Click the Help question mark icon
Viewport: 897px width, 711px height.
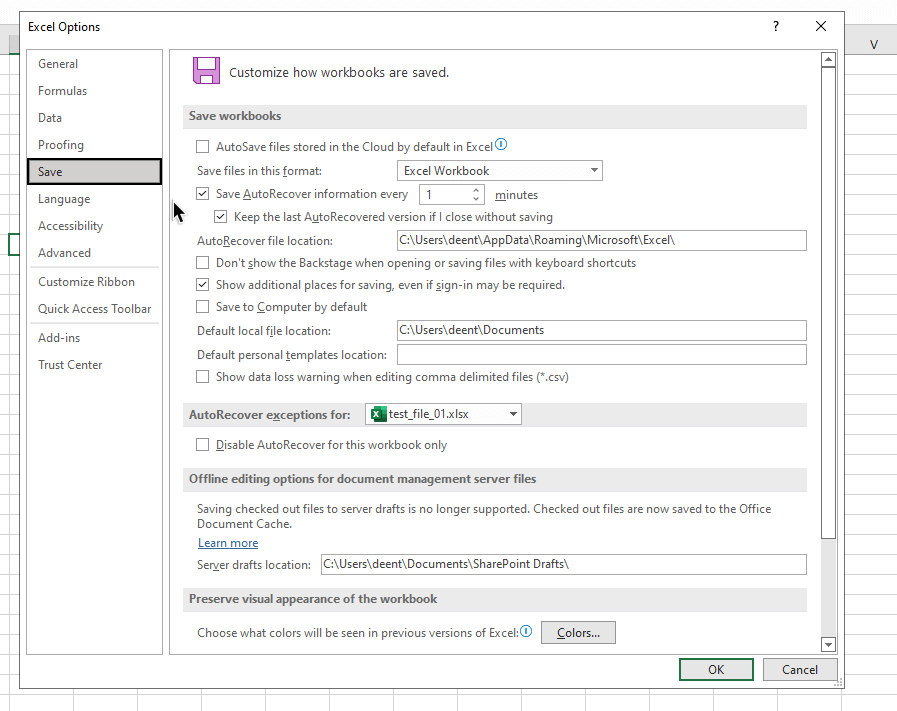click(x=776, y=26)
